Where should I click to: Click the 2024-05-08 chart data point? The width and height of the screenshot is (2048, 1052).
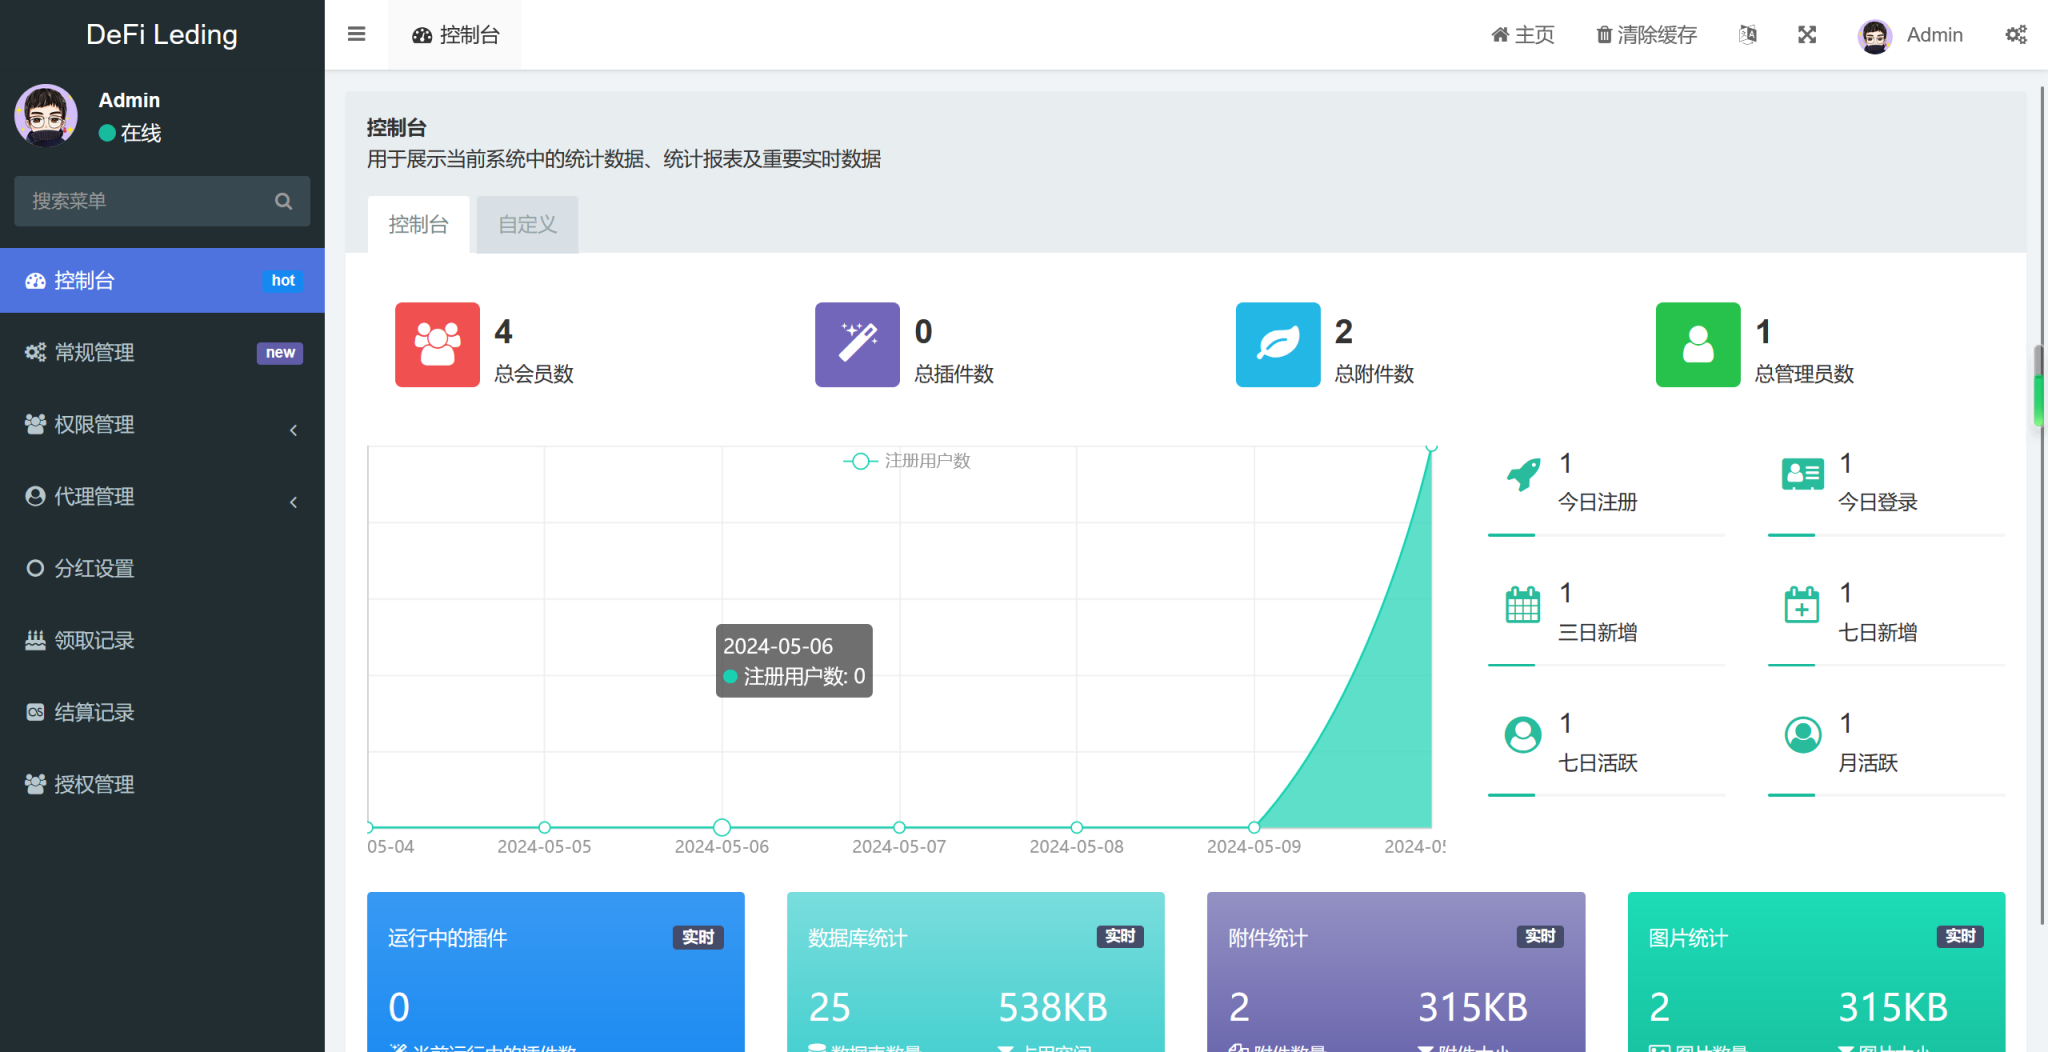1077,827
